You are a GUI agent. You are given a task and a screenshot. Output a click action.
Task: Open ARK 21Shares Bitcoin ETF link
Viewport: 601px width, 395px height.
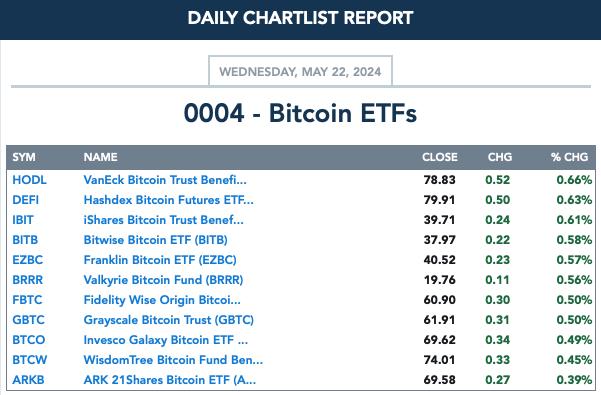pyautogui.click(x=169, y=380)
